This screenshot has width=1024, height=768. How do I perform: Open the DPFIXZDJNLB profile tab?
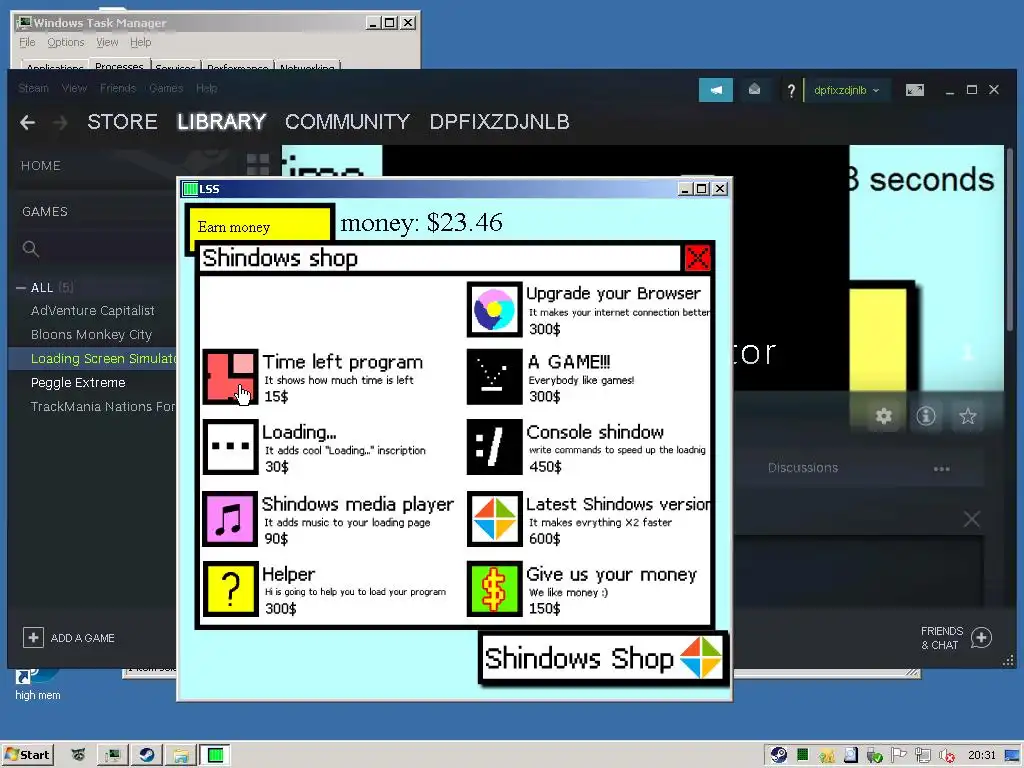[499, 122]
